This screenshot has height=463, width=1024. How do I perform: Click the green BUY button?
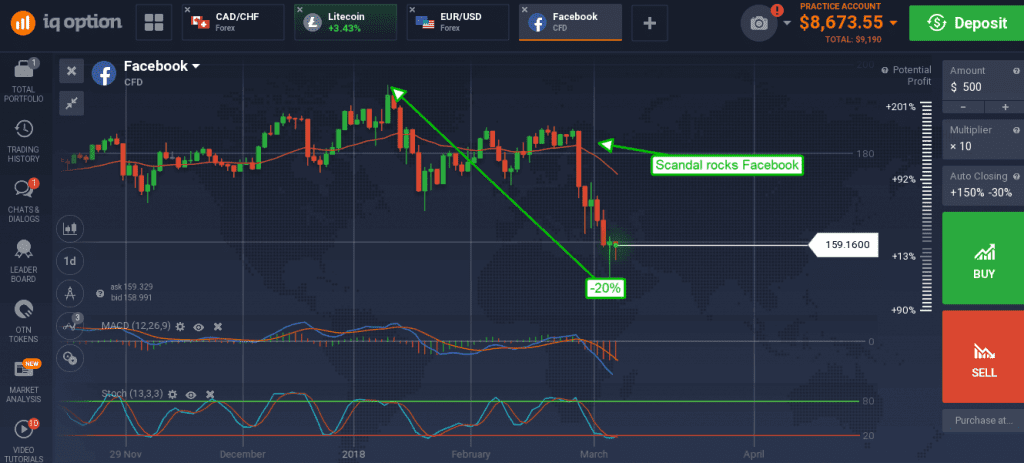983,258
